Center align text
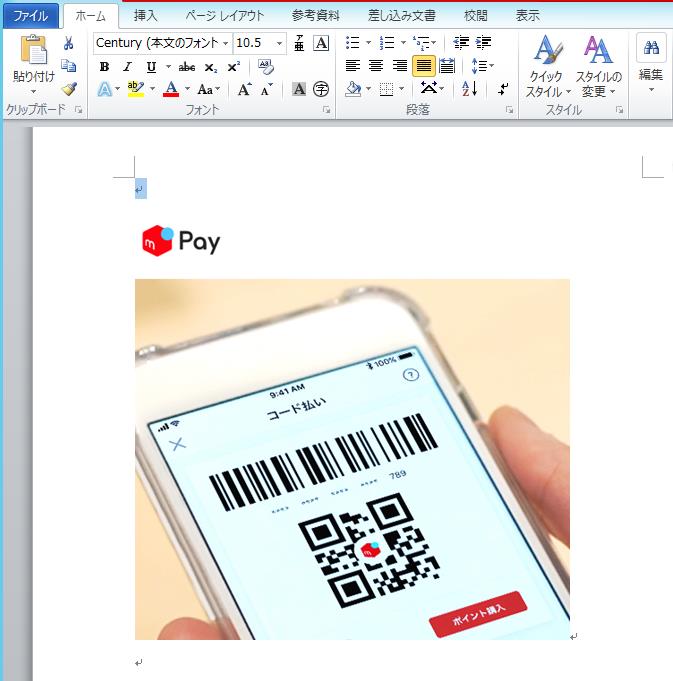The image size is (673, 681). coord(376,66)
